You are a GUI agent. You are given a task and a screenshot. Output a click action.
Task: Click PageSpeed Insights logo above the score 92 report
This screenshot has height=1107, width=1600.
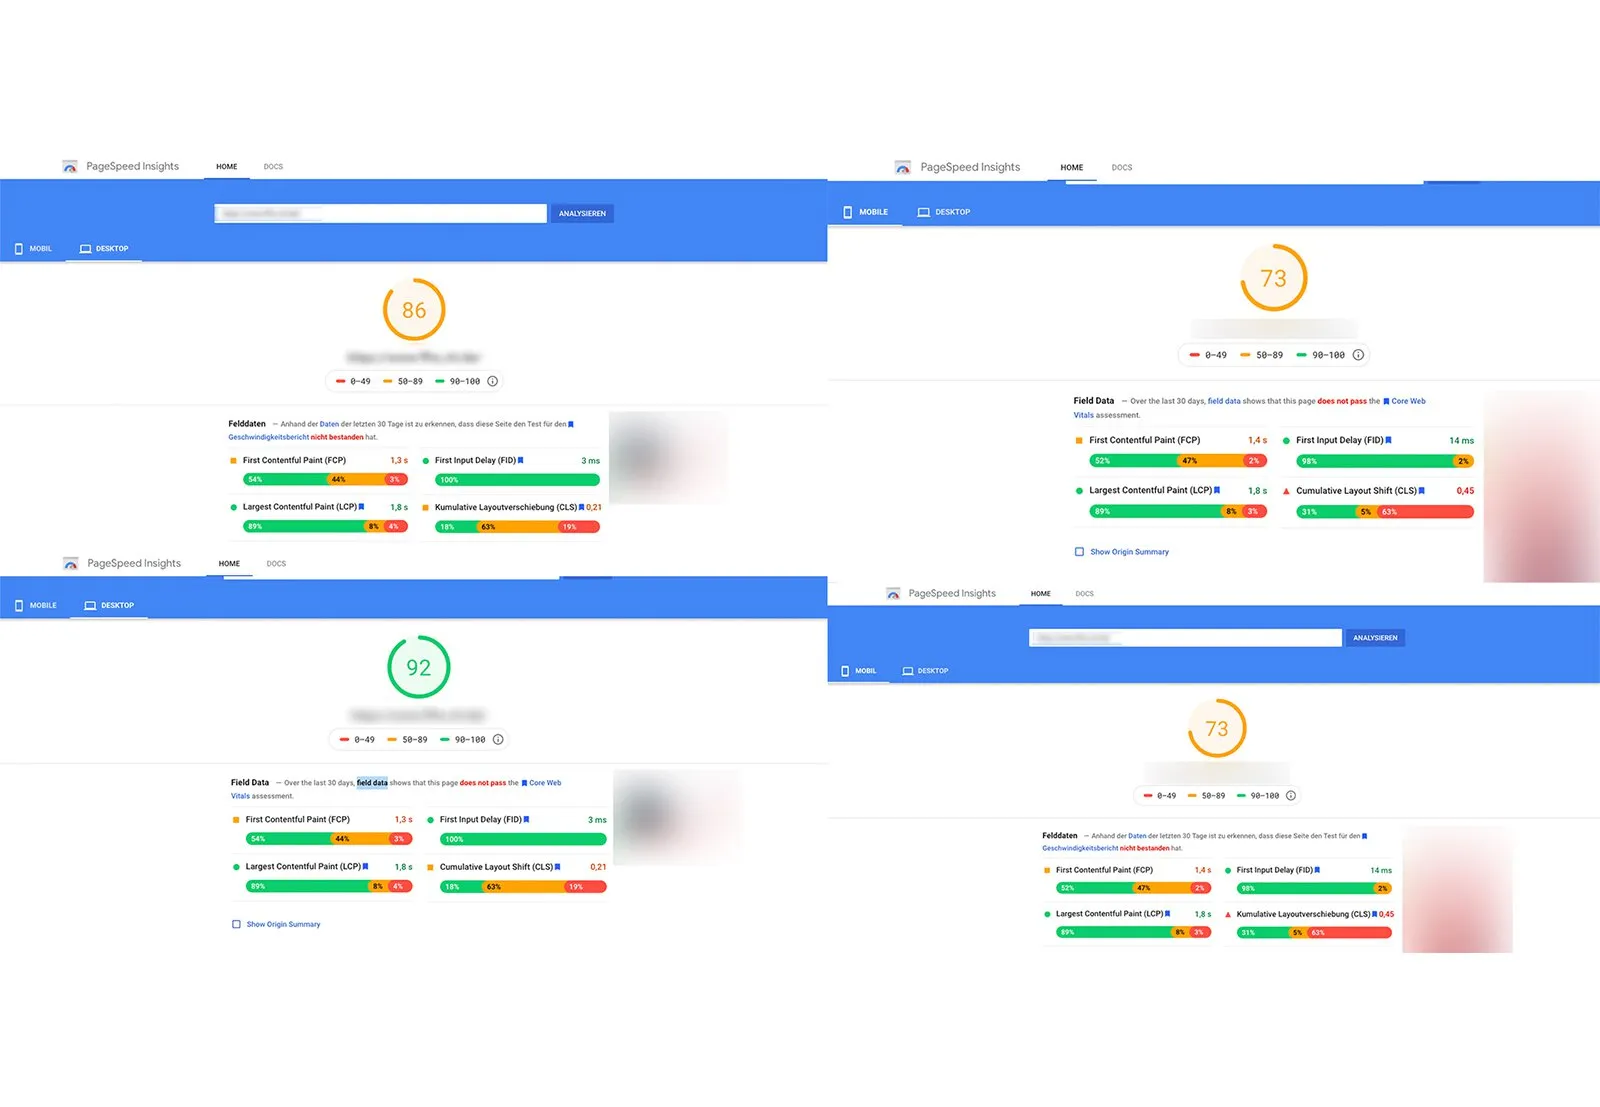click(71, 564)
